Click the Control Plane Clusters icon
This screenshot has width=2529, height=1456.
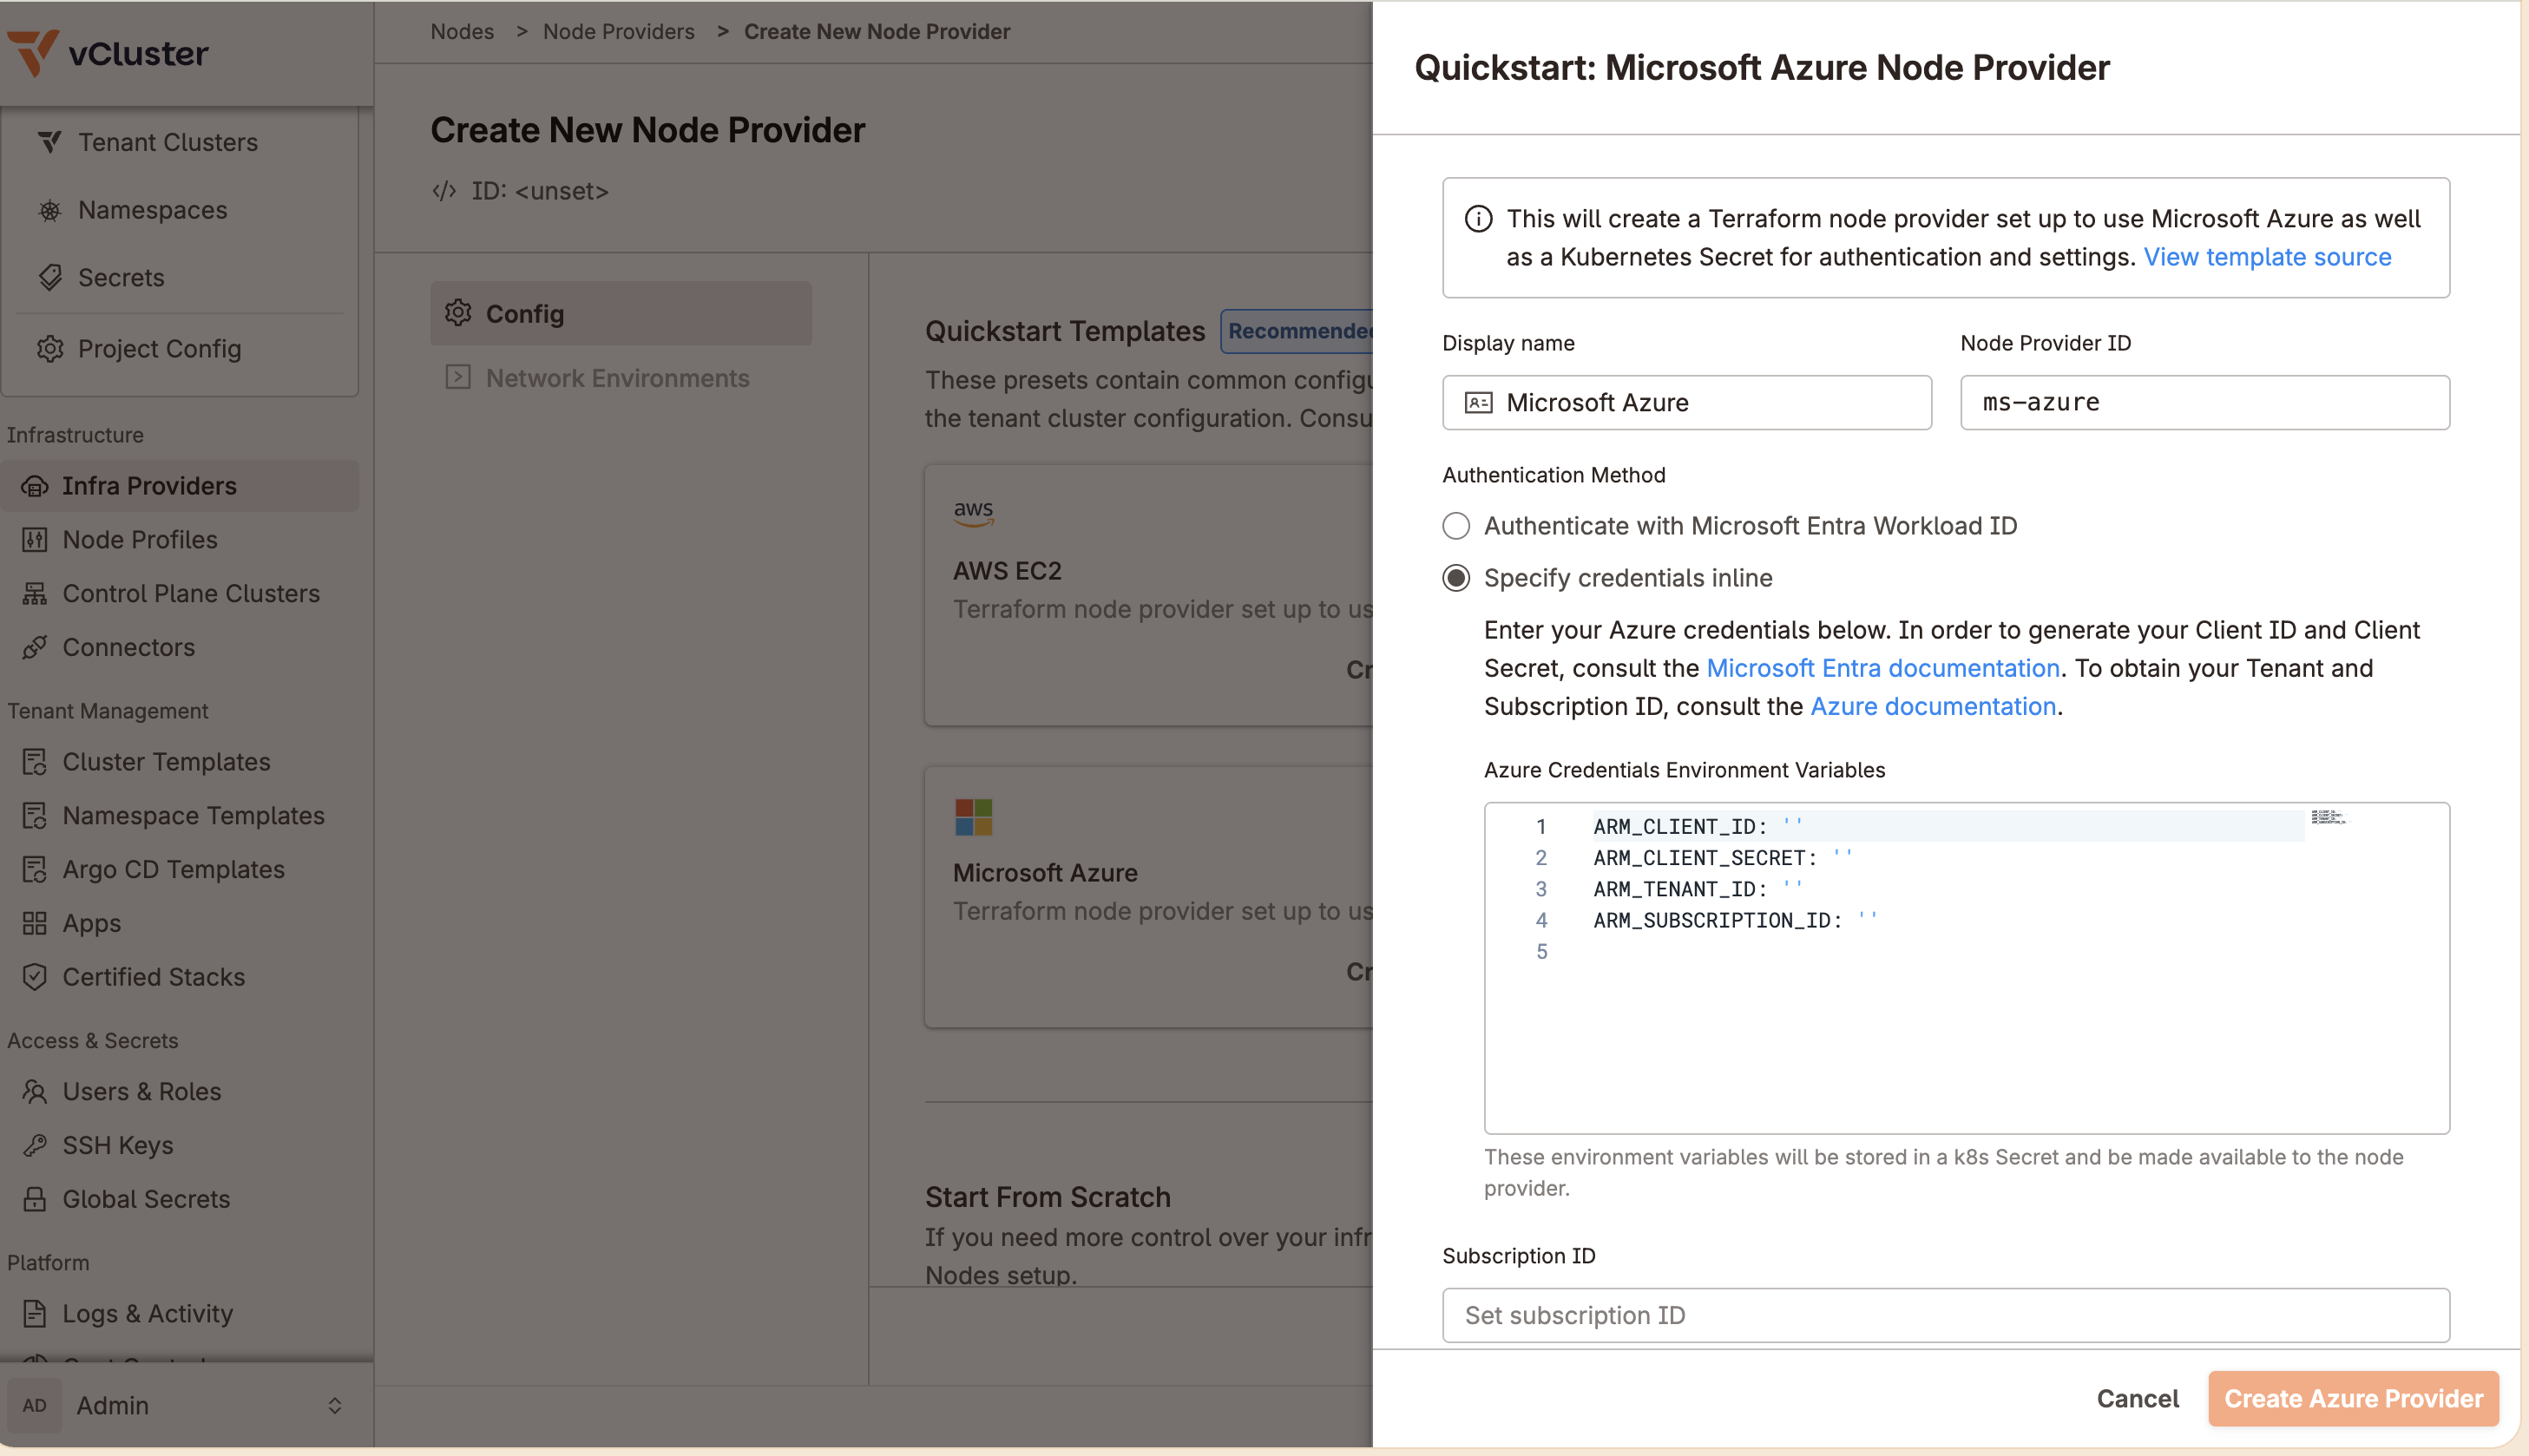click(x=35, y=594)
